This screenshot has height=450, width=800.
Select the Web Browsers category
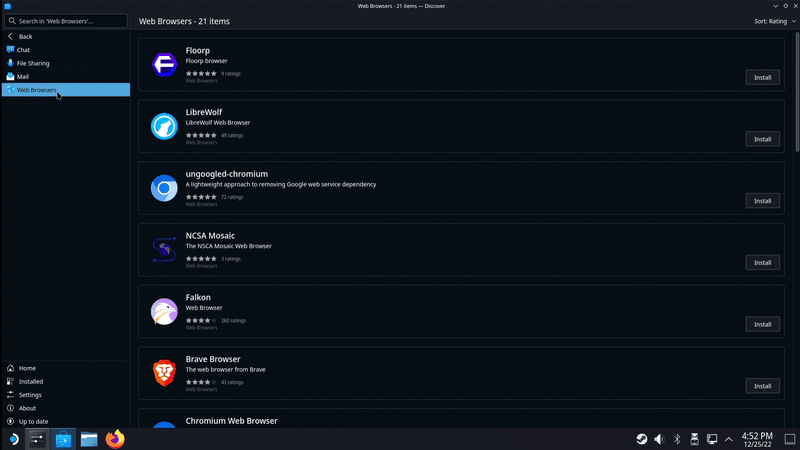[x=66, y=90]
